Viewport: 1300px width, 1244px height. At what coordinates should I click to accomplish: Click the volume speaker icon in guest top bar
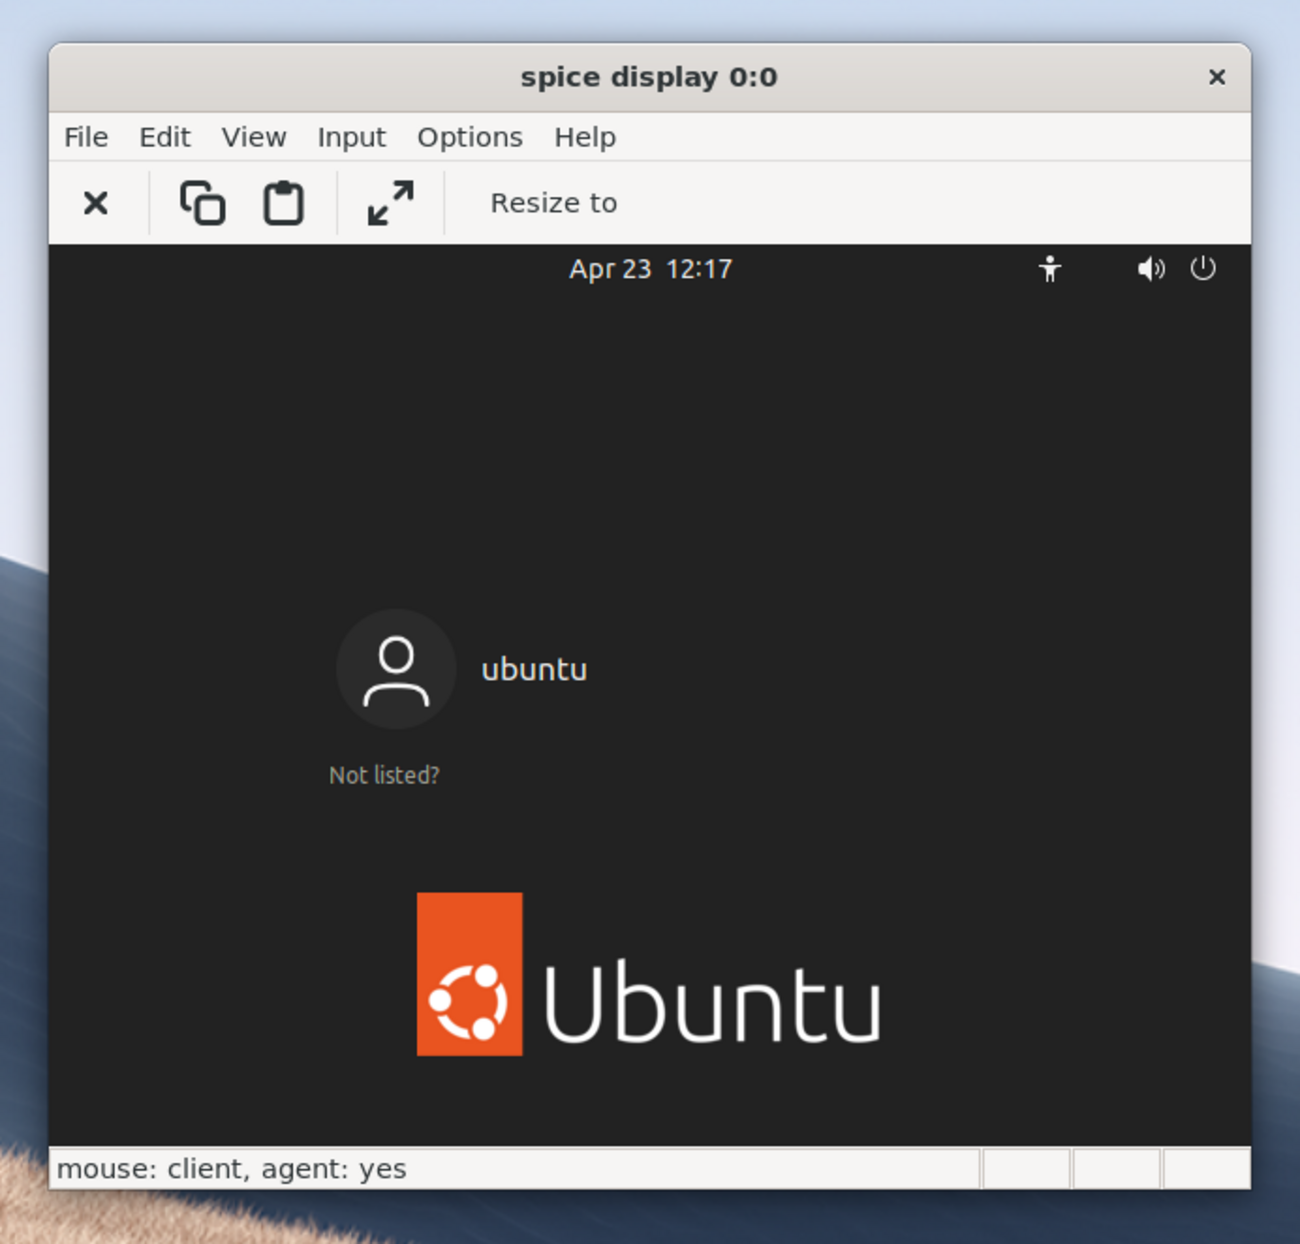coord(1151,269)
